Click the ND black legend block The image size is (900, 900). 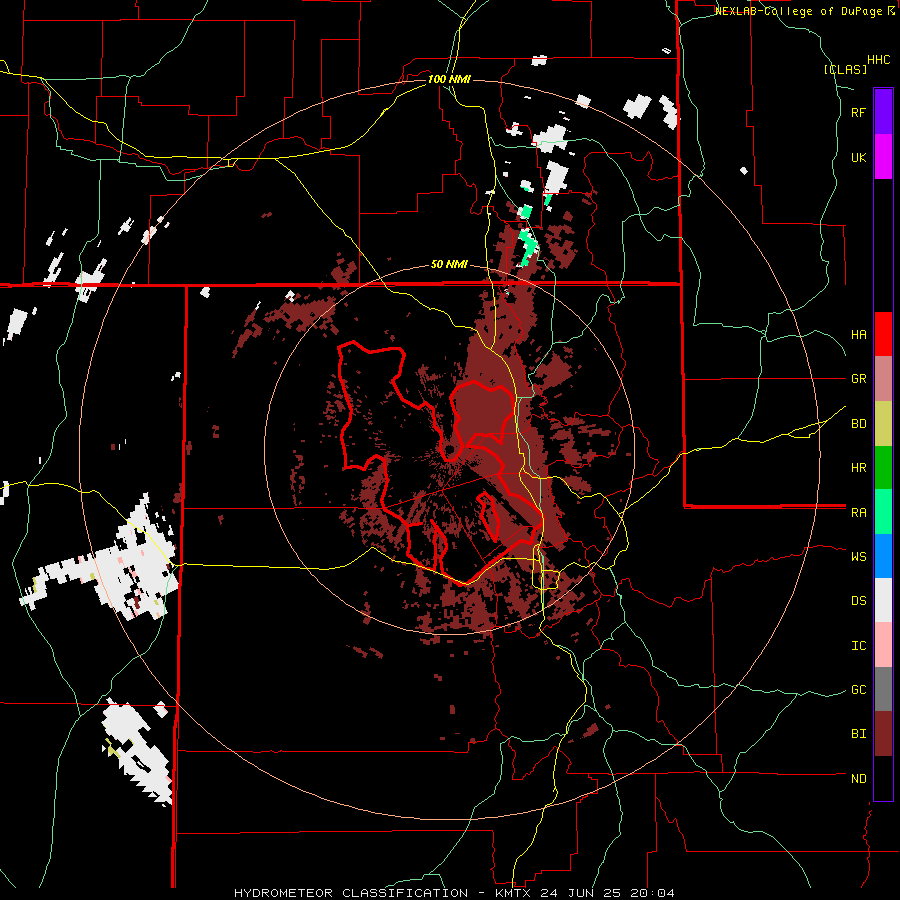tap(883, 778)
